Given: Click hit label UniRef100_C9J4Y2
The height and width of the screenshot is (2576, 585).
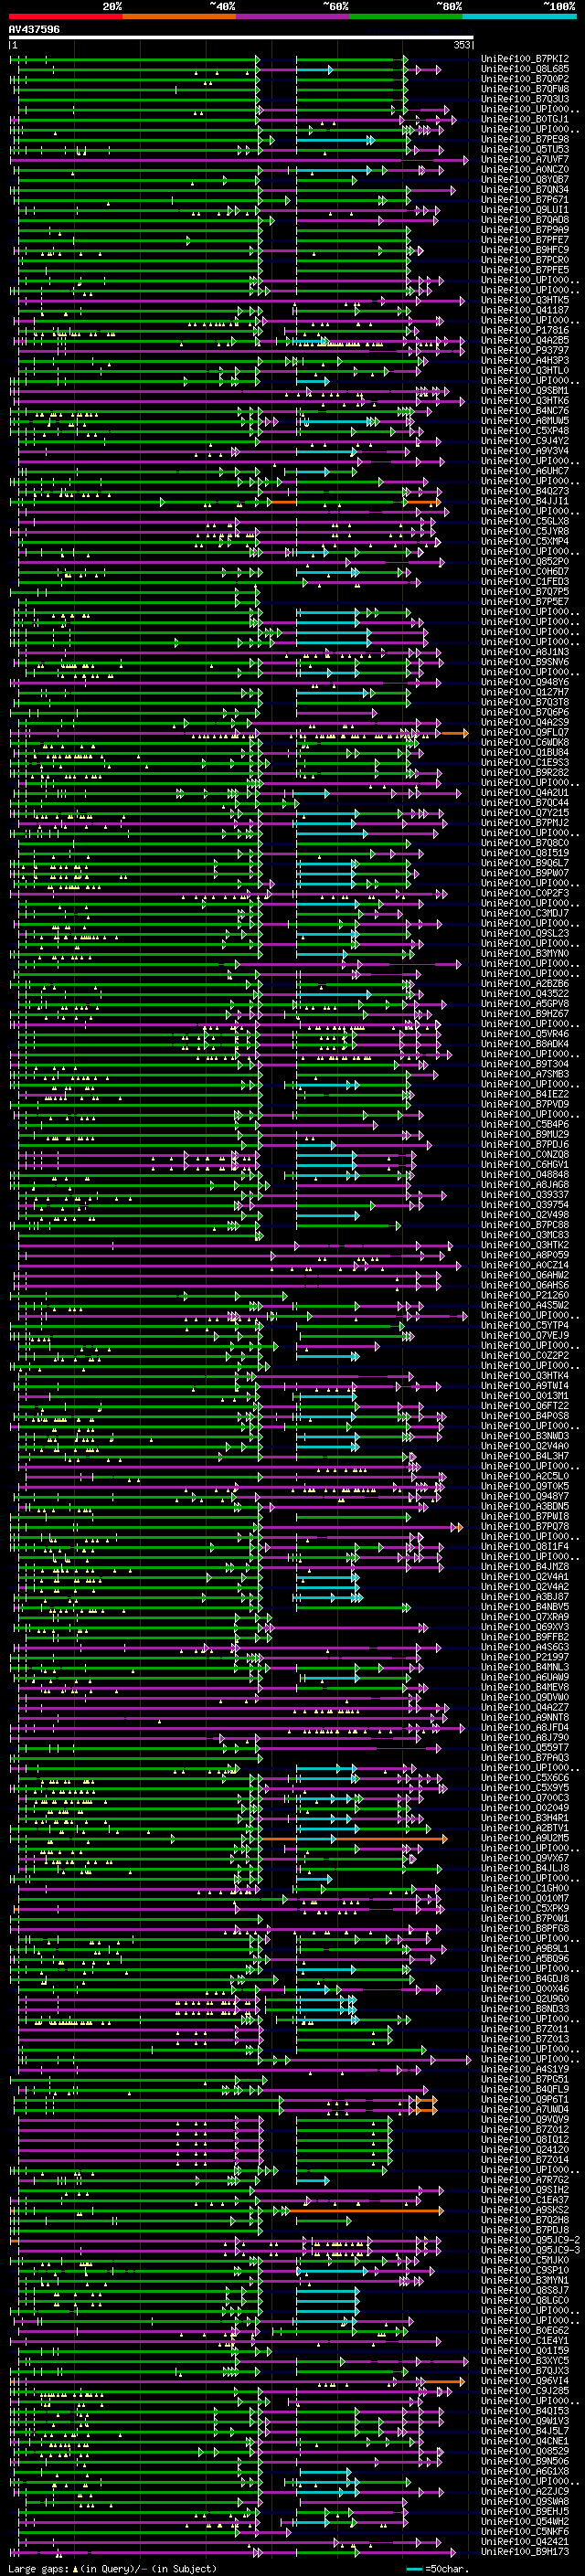Looking at the screenshot, I should [525, 441].
